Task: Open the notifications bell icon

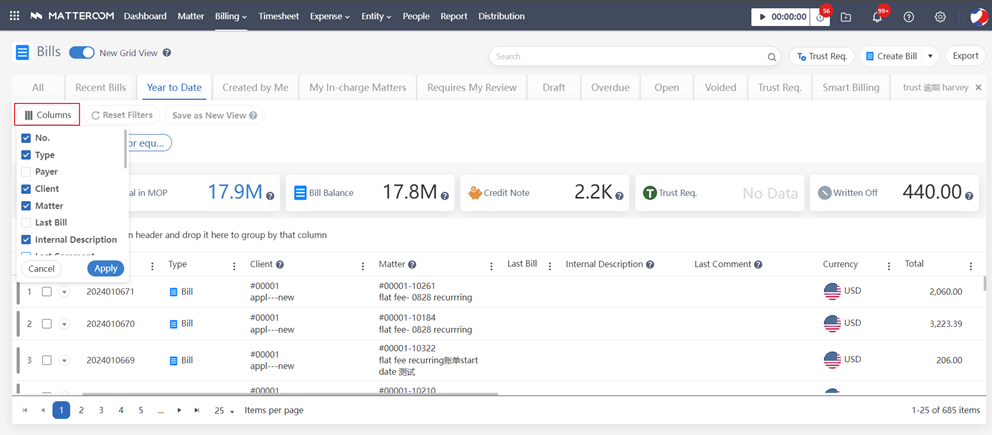Action: 877,17
